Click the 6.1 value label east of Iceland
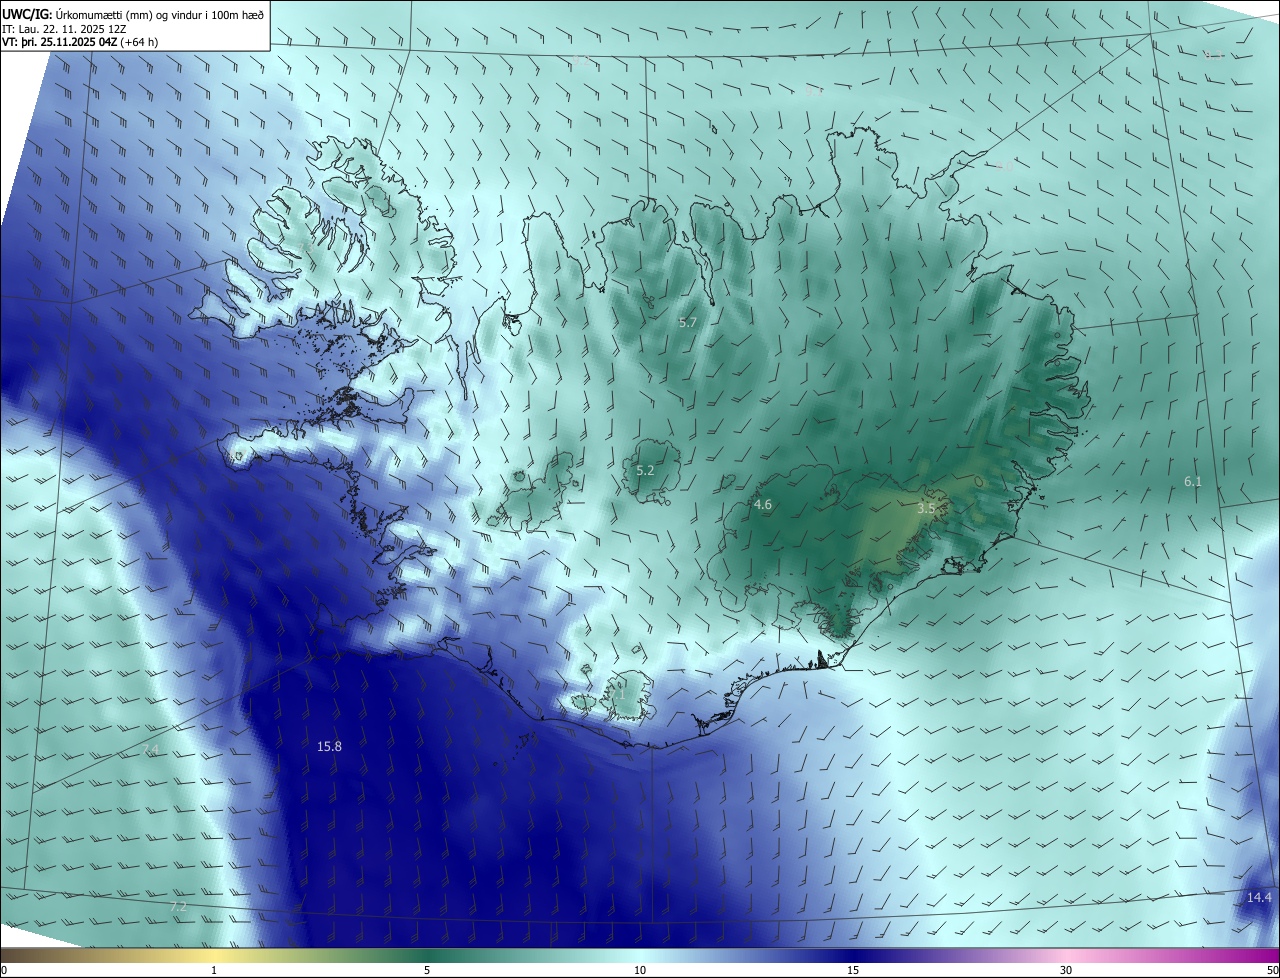The image size is (1280, 978). coord(1192,481)
